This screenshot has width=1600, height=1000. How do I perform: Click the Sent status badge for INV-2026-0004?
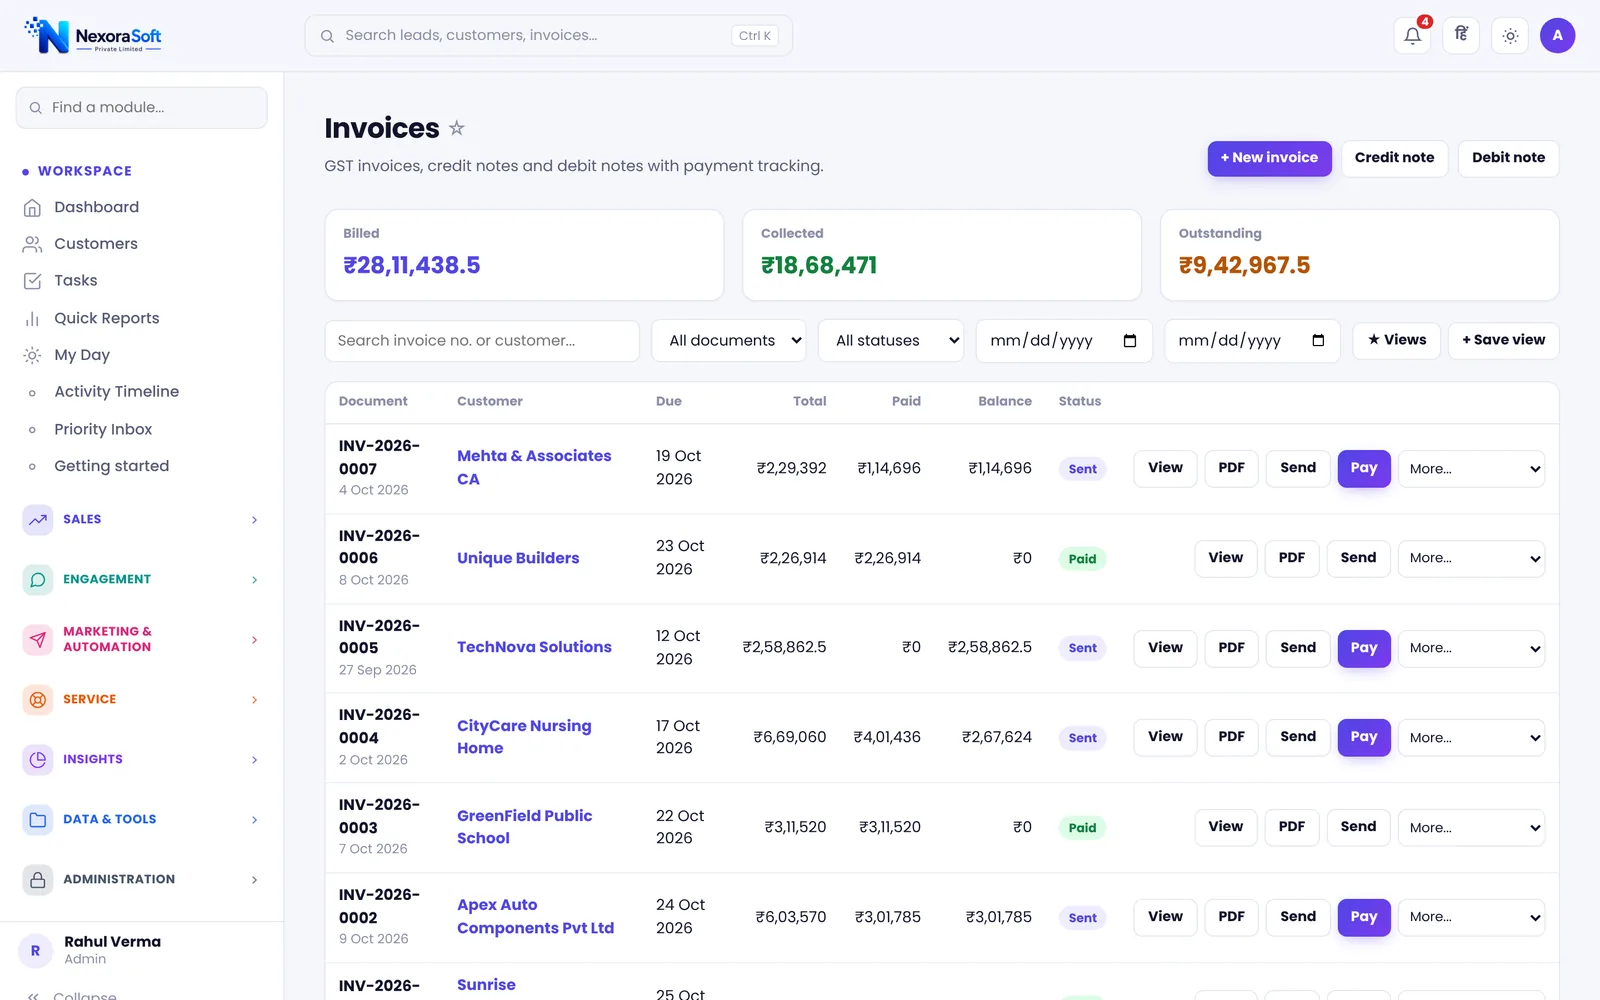pyautogui.click(x=1082, y=738)
